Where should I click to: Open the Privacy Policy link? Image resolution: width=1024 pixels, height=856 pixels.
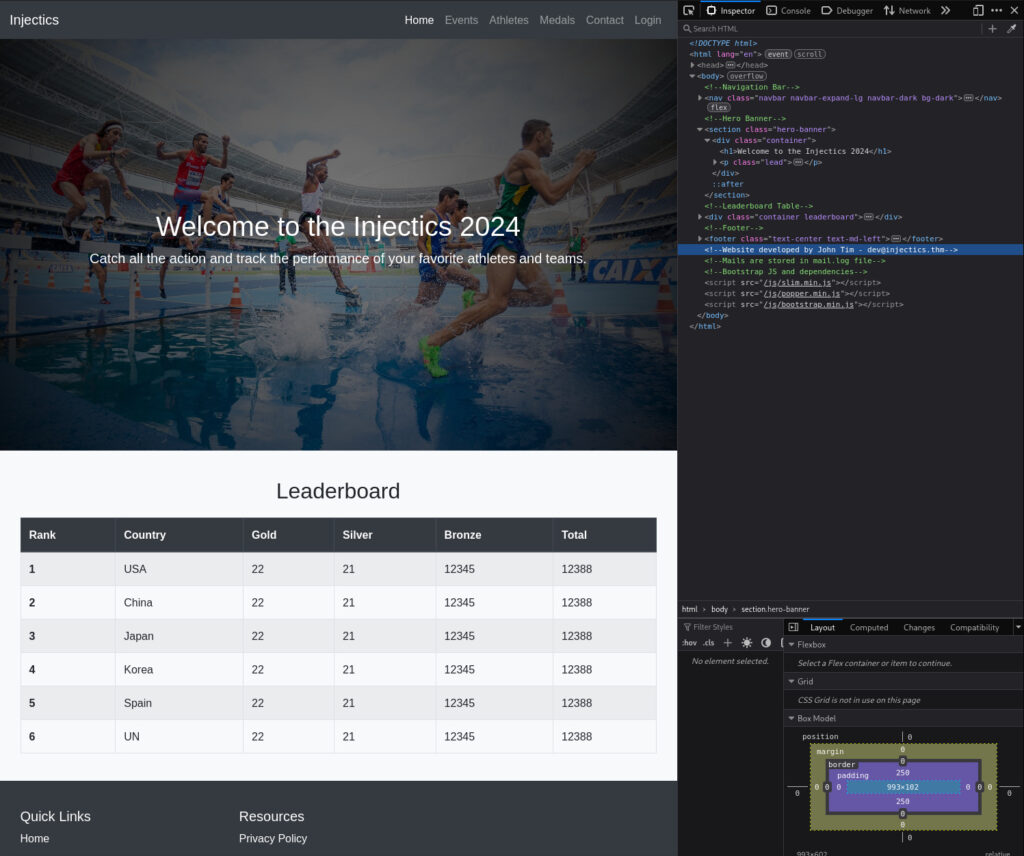point(273,838)
